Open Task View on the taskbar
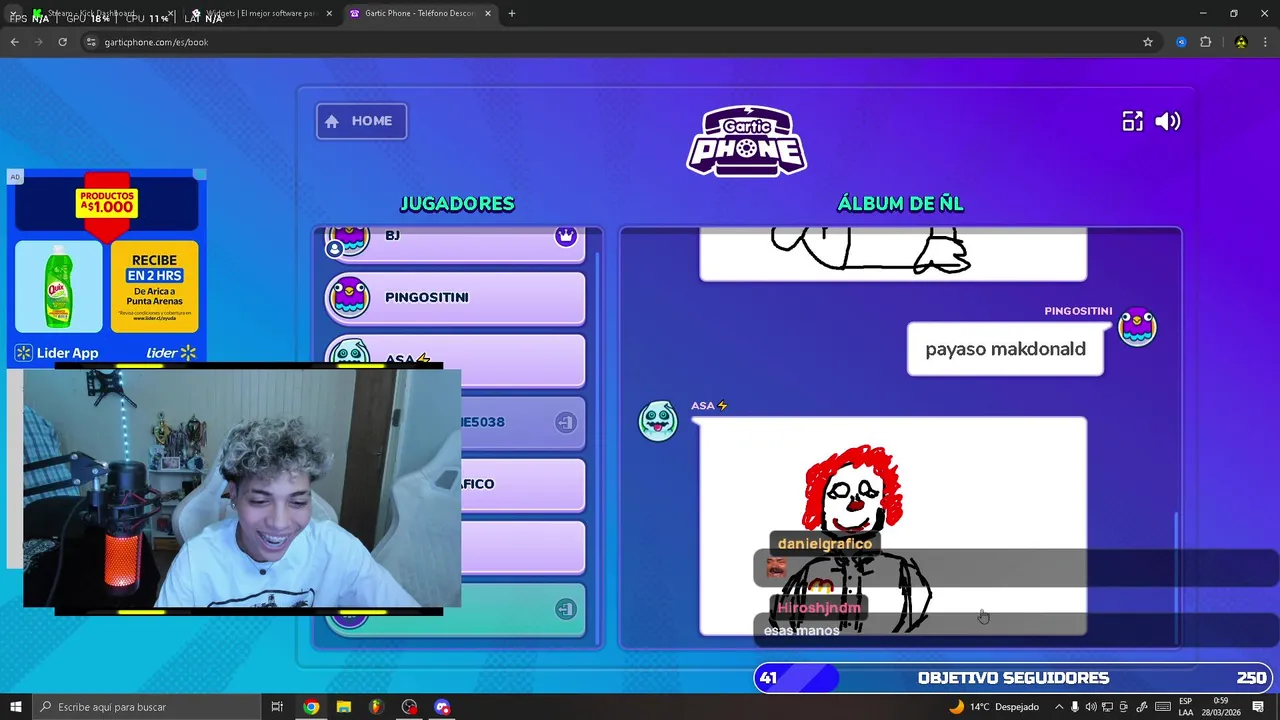 click(277, 707)
